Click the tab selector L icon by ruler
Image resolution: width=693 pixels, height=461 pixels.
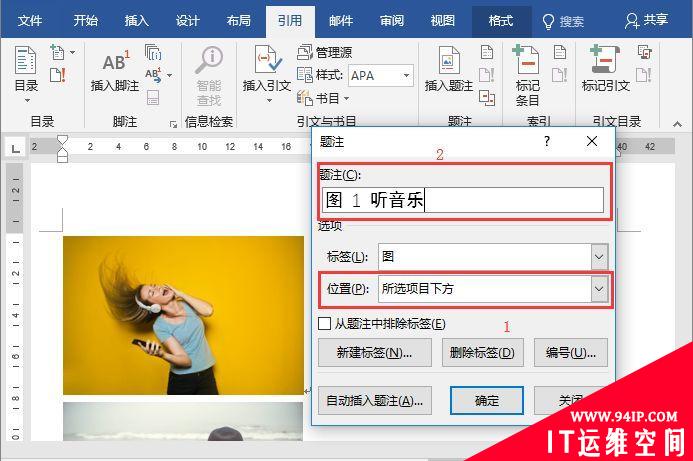point(15,149)
